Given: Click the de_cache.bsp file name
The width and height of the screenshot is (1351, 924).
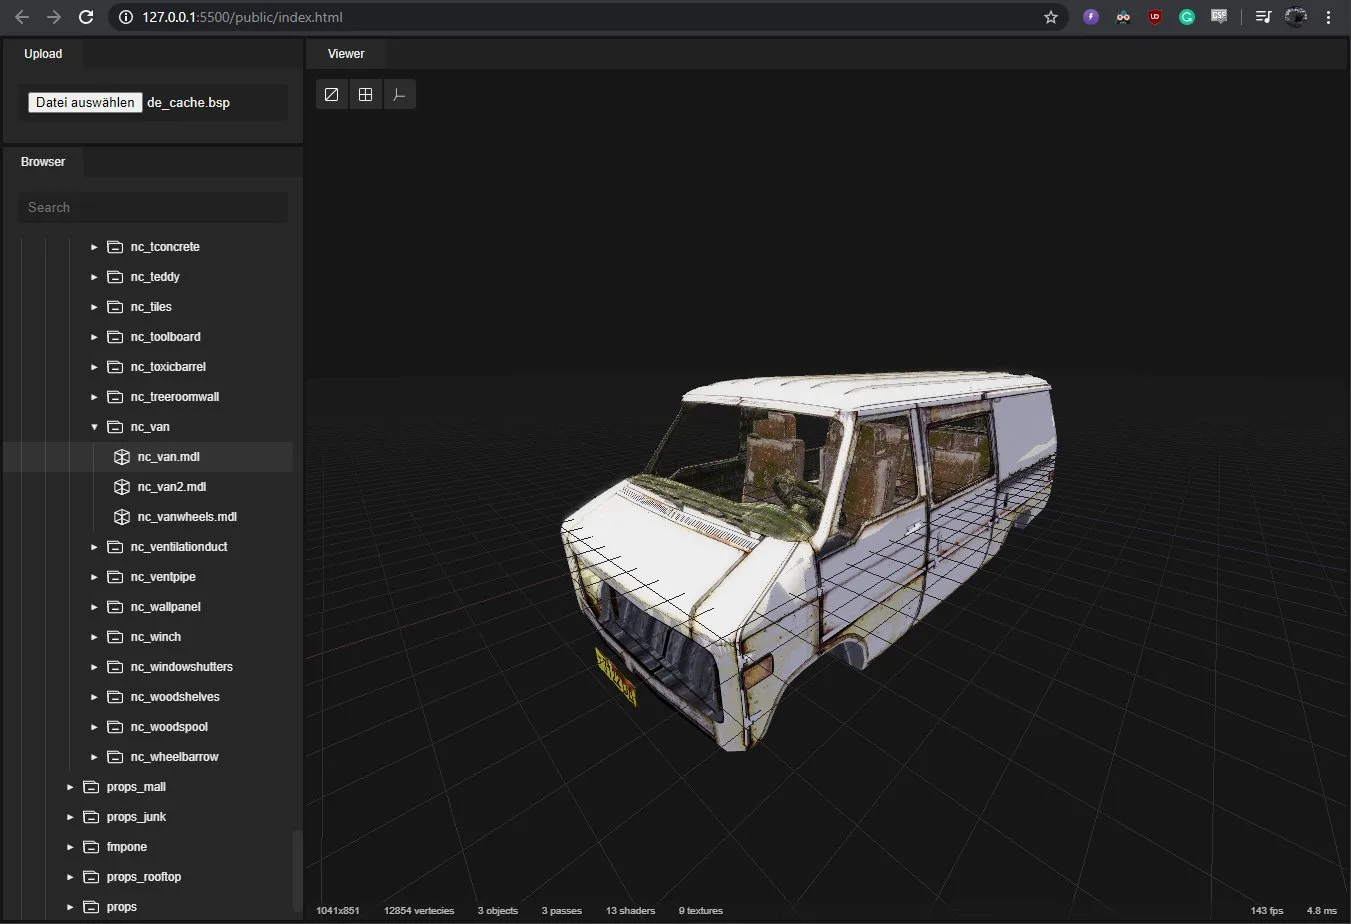Looking at the screenshot, I should coord(188,102).
